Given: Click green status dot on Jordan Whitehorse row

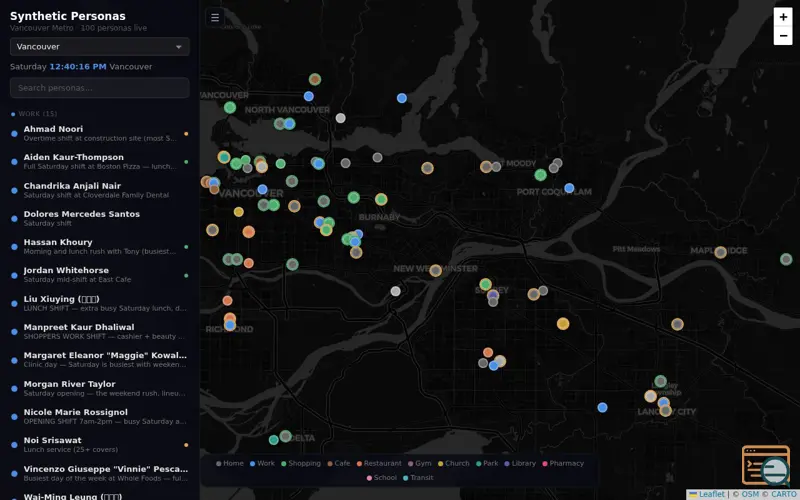Looking at the screenshot, I should (x=186, y=276).
